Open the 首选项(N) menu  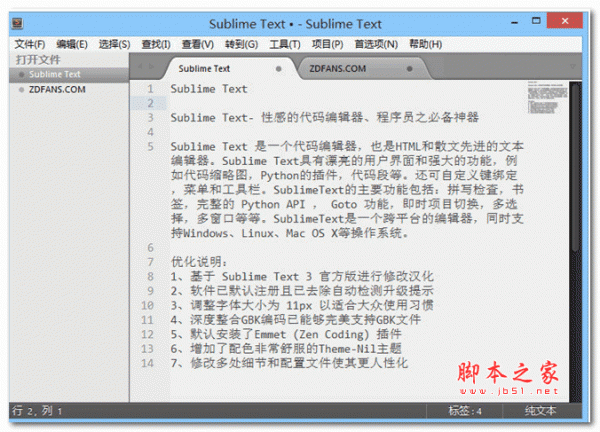click(376, 44)
